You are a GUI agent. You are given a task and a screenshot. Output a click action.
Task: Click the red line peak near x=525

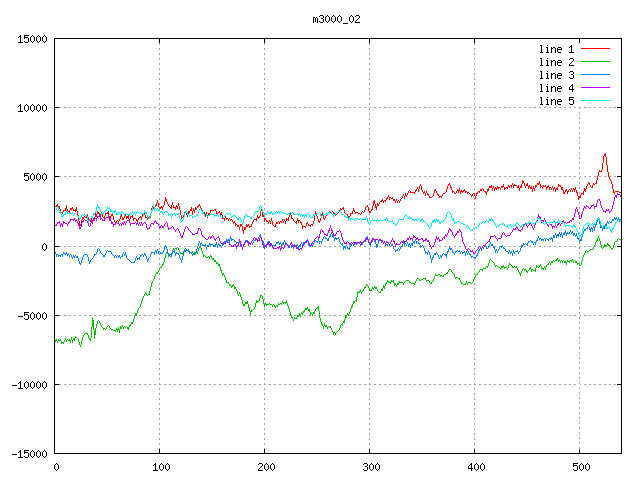click(605, 154)
